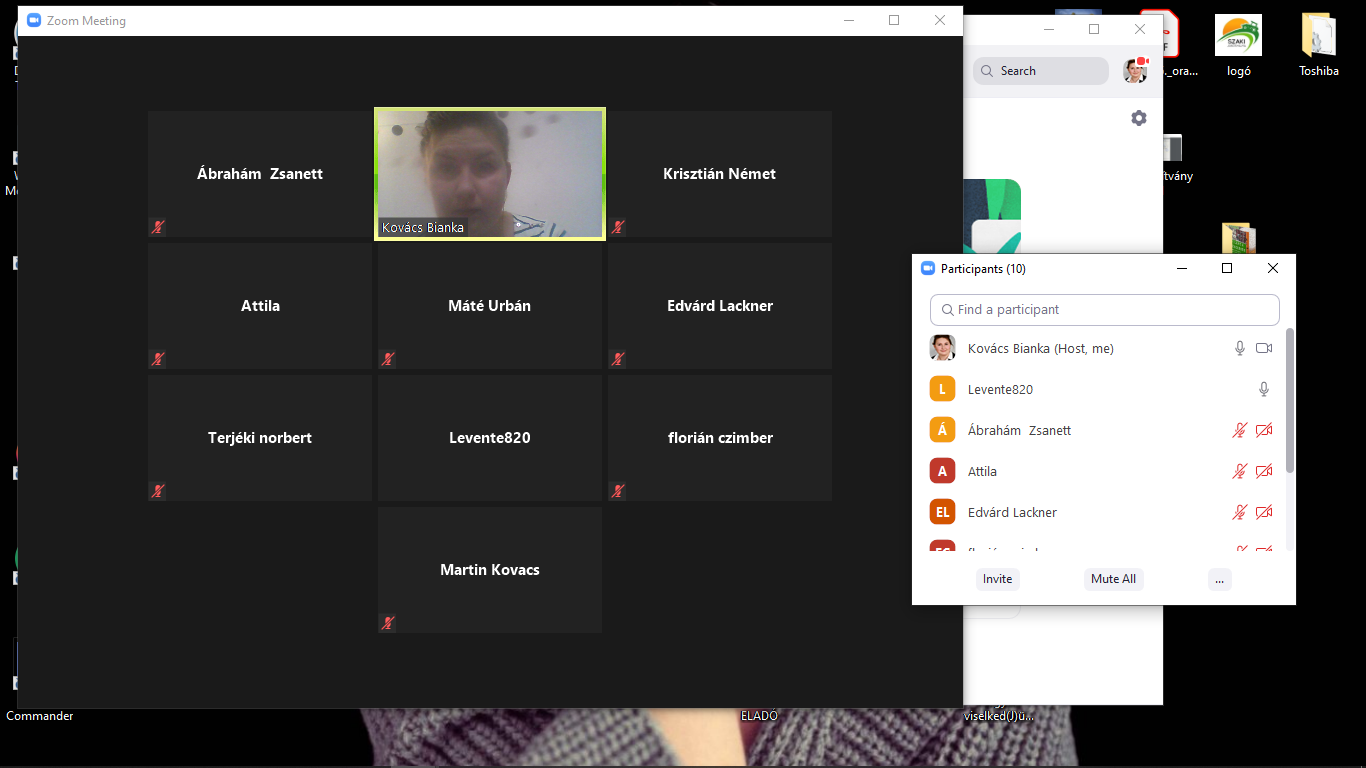Click the Find a participant field
Viewport: 1366px width, 768px height.
[1105, 310]
